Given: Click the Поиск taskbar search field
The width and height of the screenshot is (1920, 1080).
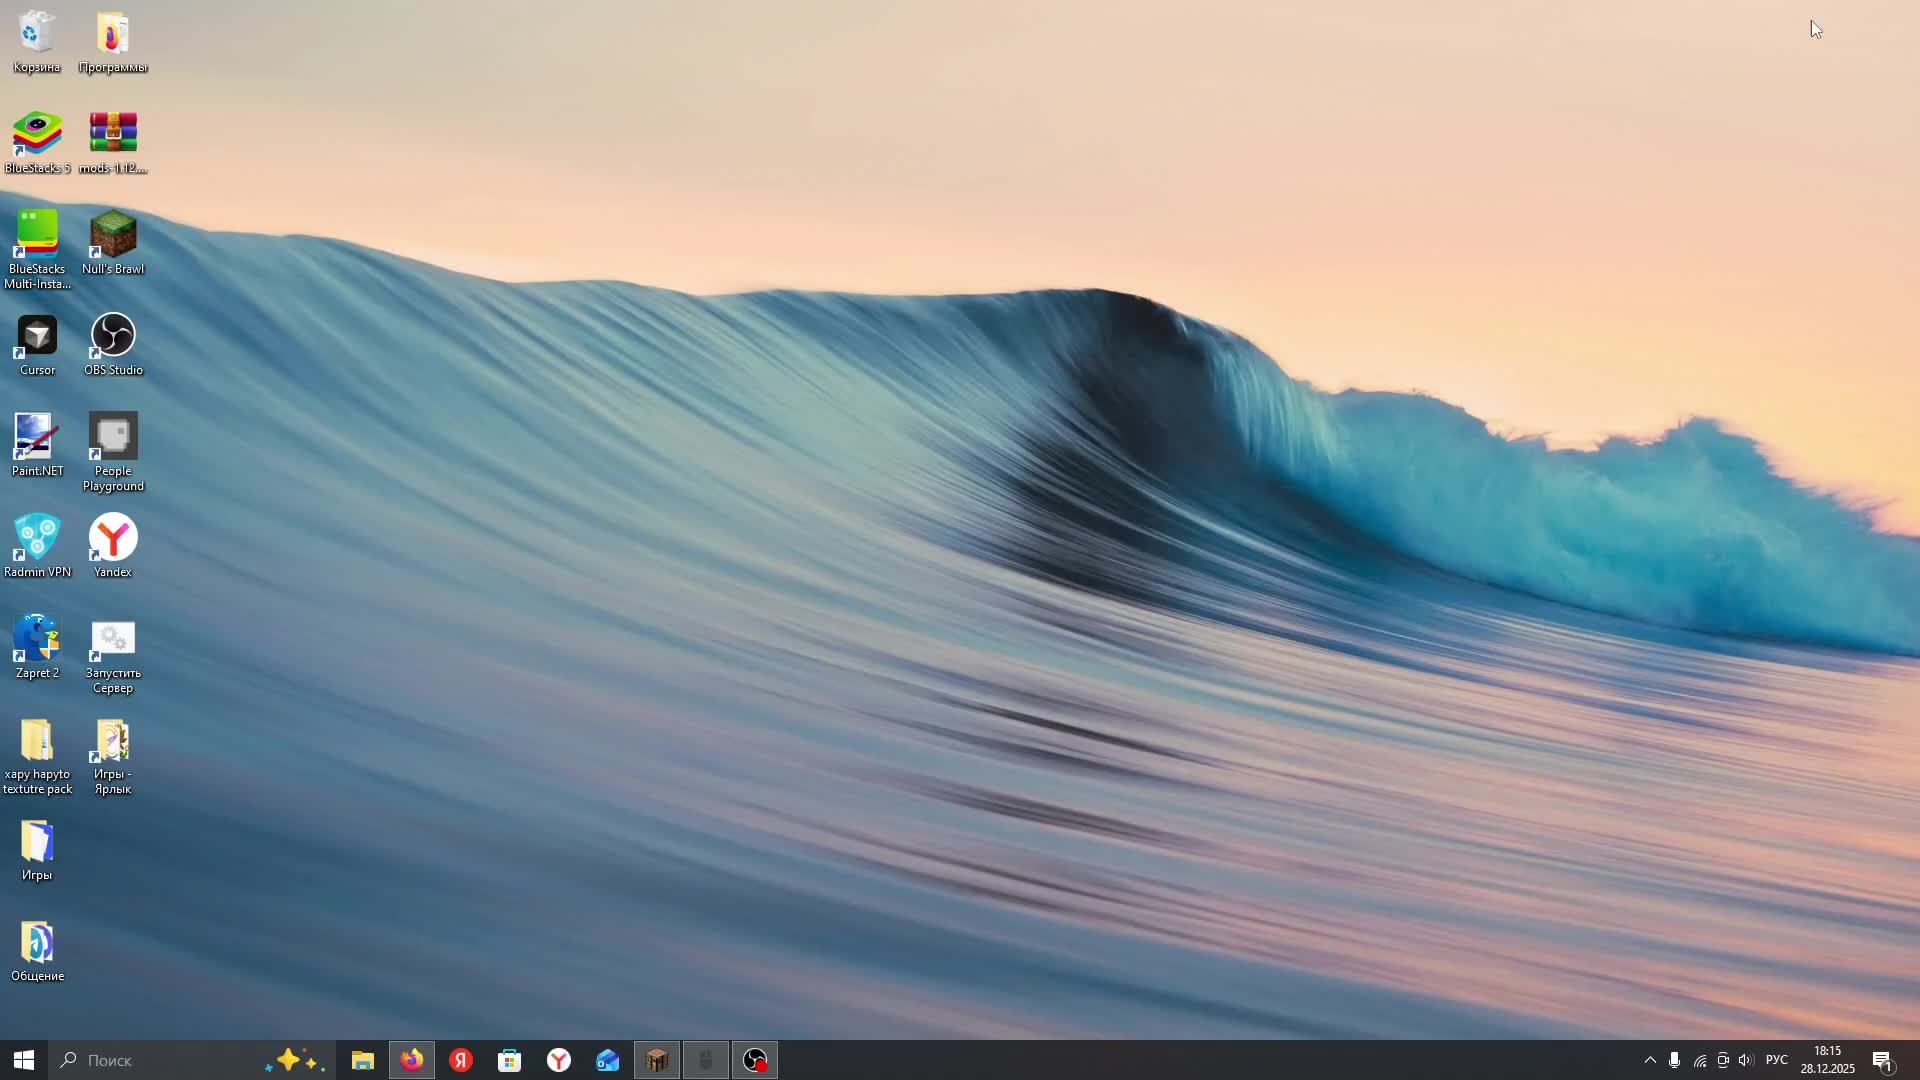Looking at the screenshot, I should [x=150, y=1060].
